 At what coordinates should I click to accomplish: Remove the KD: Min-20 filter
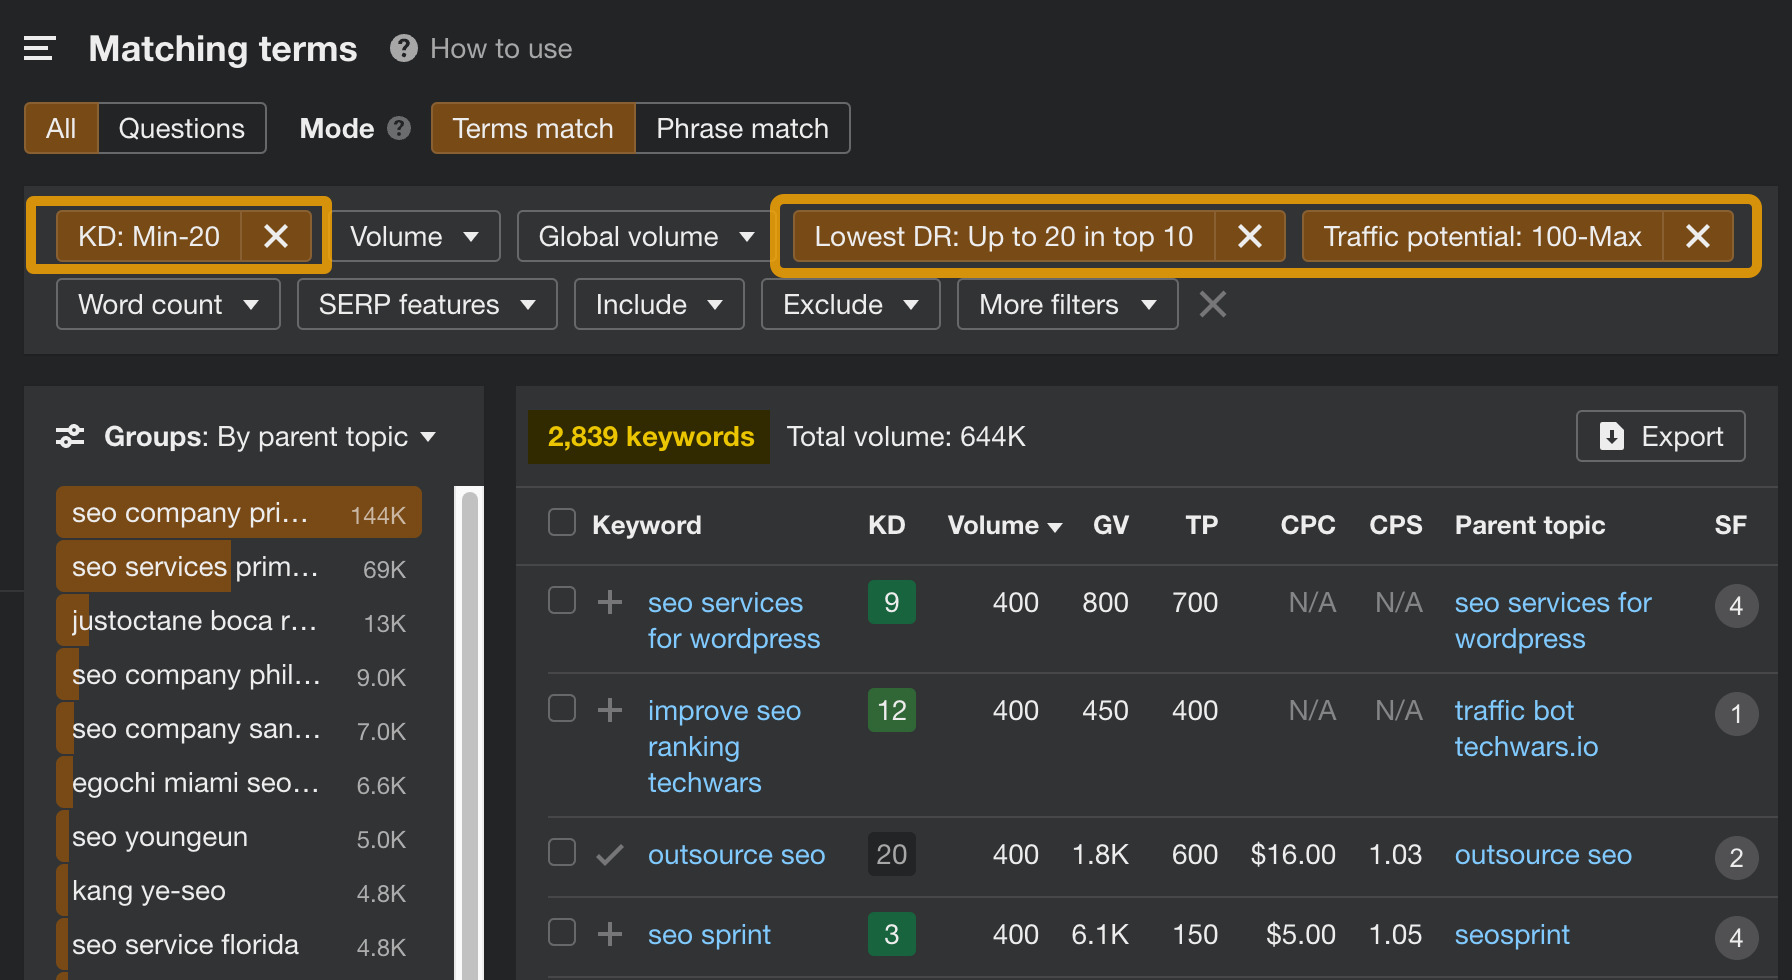(x=276, y=236)
